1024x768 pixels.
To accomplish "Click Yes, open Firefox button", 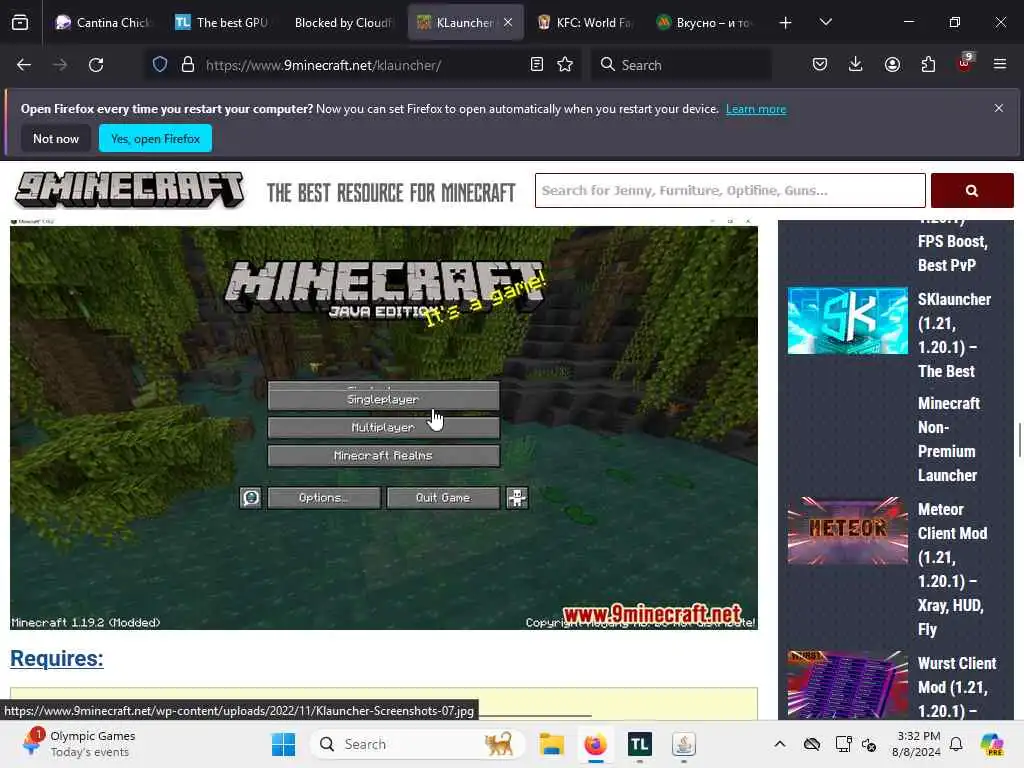I will (x=155, y=138).
